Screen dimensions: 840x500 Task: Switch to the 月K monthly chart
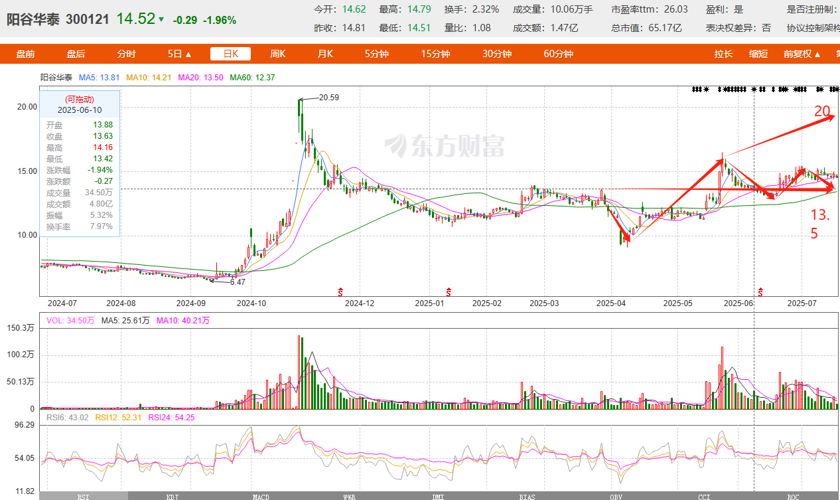[325, 54]
